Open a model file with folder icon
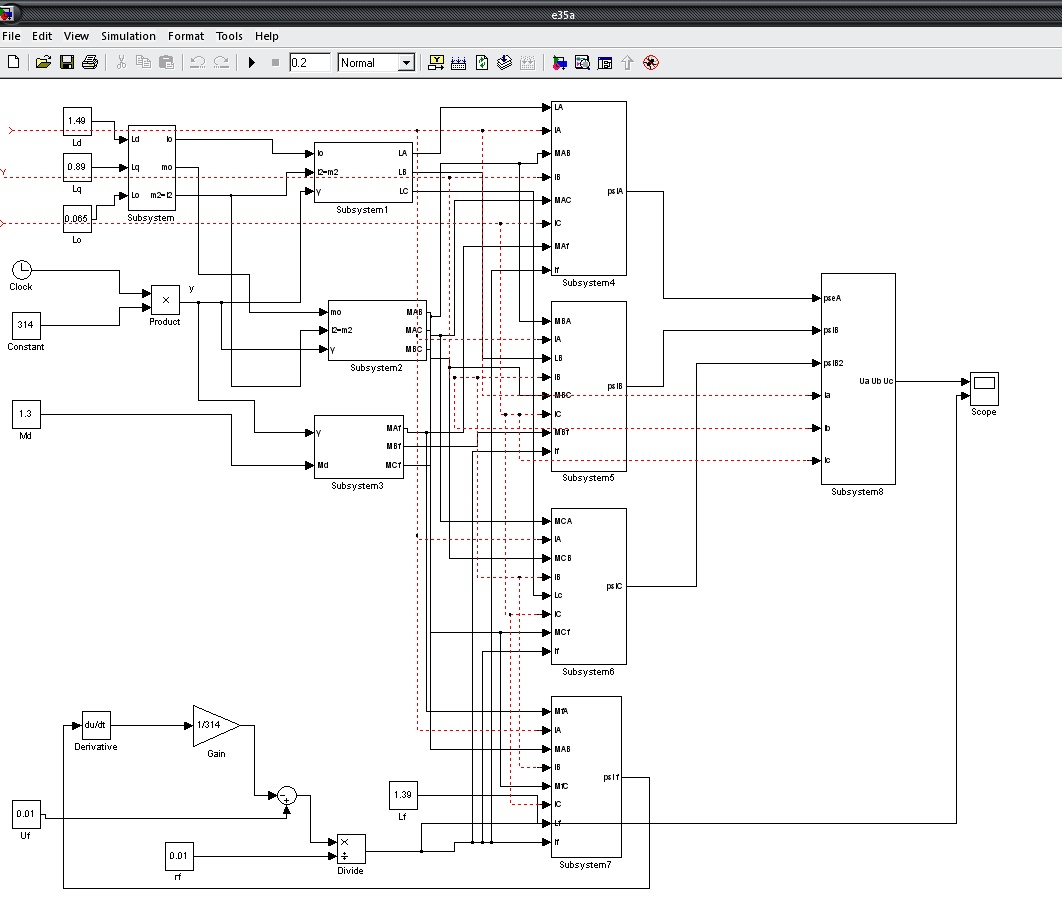The image size is (1062, 906). [43, 62]
